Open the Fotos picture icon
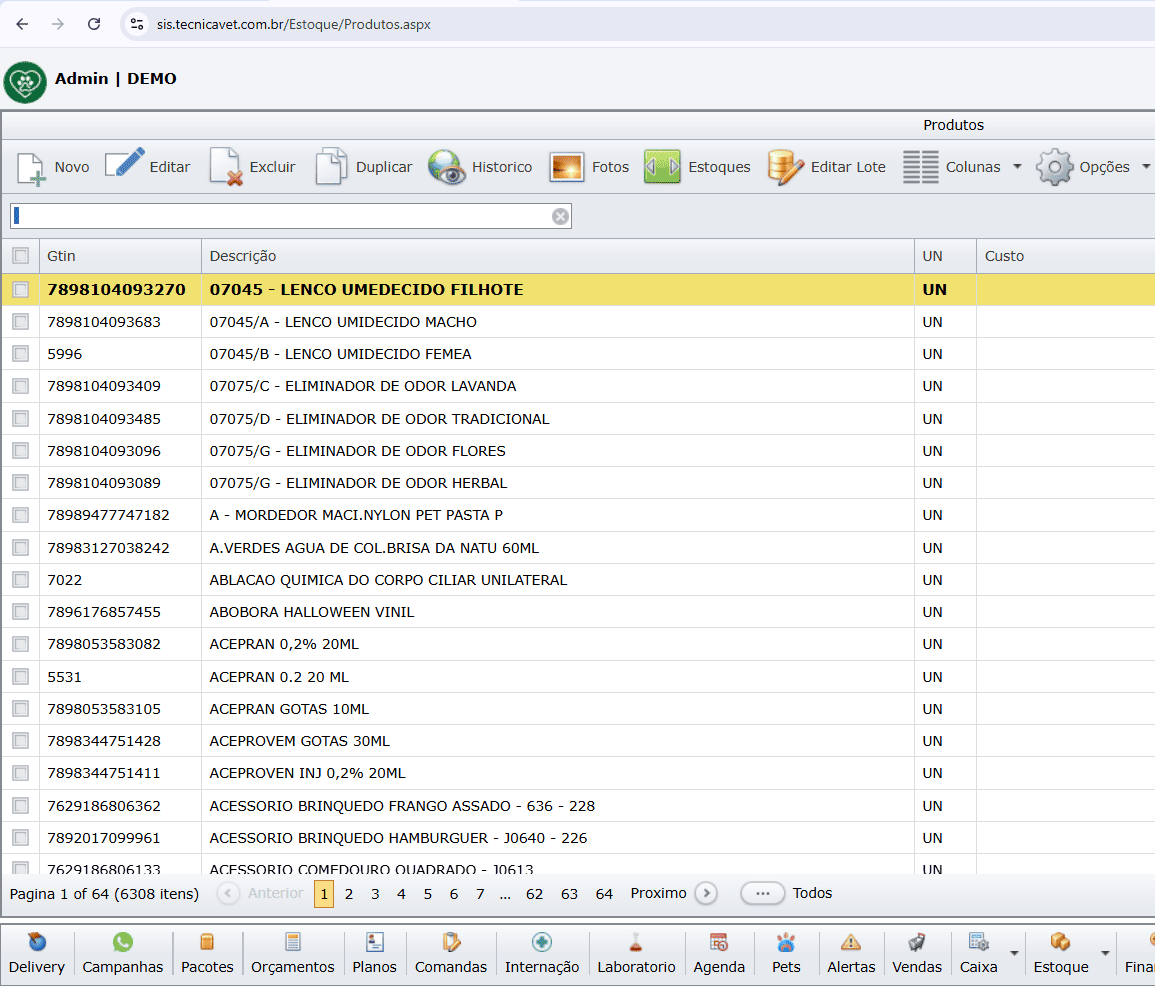This screenshot has height=988, width=1155. coord(567,167)
